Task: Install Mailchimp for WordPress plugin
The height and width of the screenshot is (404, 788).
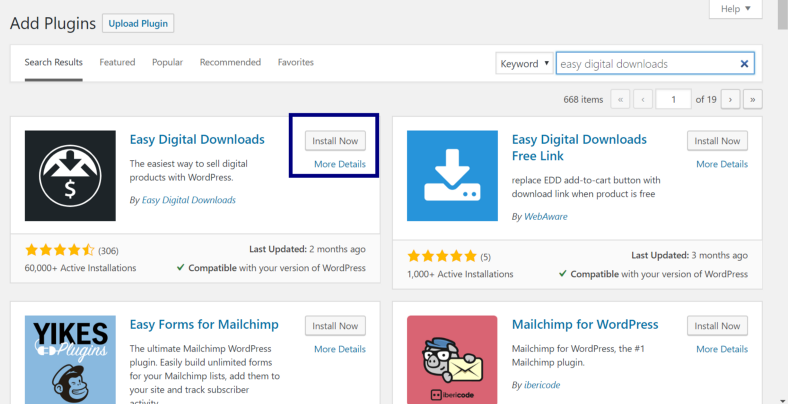Action: click(x=717, y=326)
